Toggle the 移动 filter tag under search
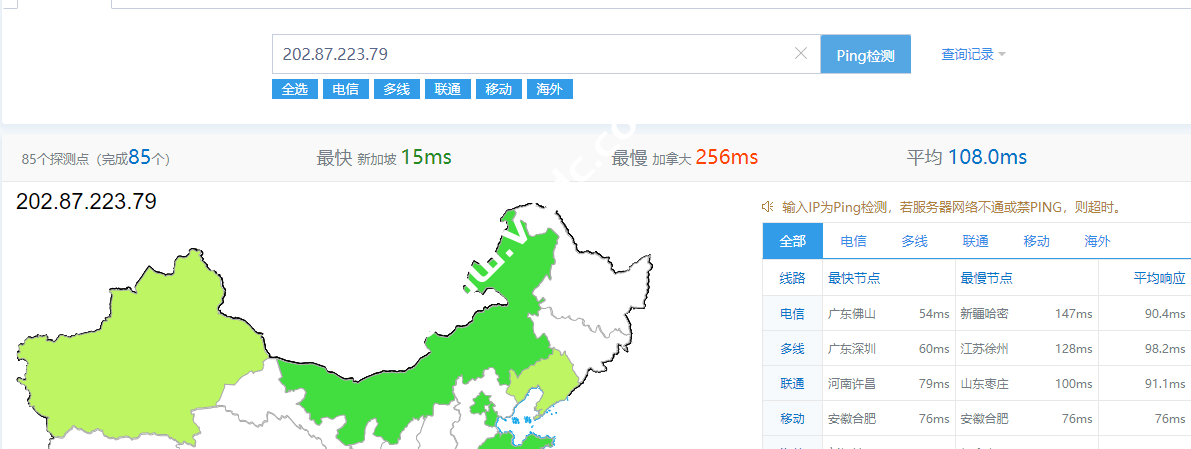This screenshot has height=449, width=1191. [498, 89]
